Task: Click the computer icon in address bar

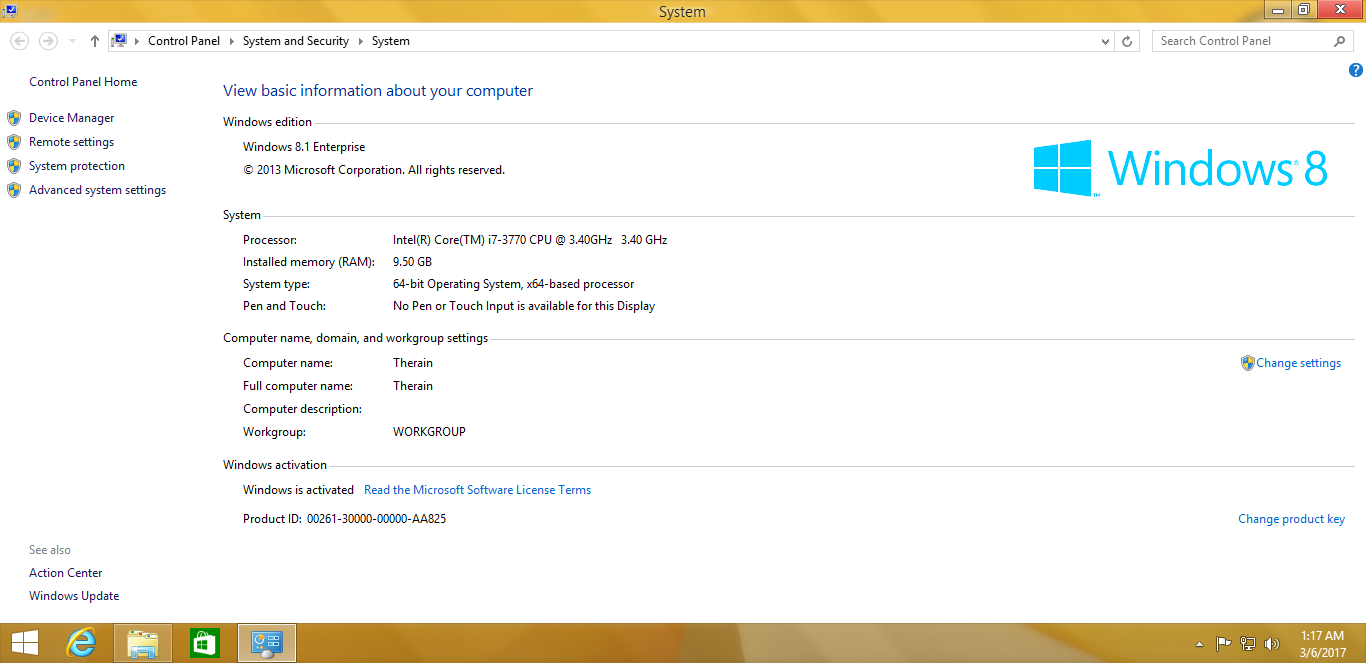Action: pos(120,41)
